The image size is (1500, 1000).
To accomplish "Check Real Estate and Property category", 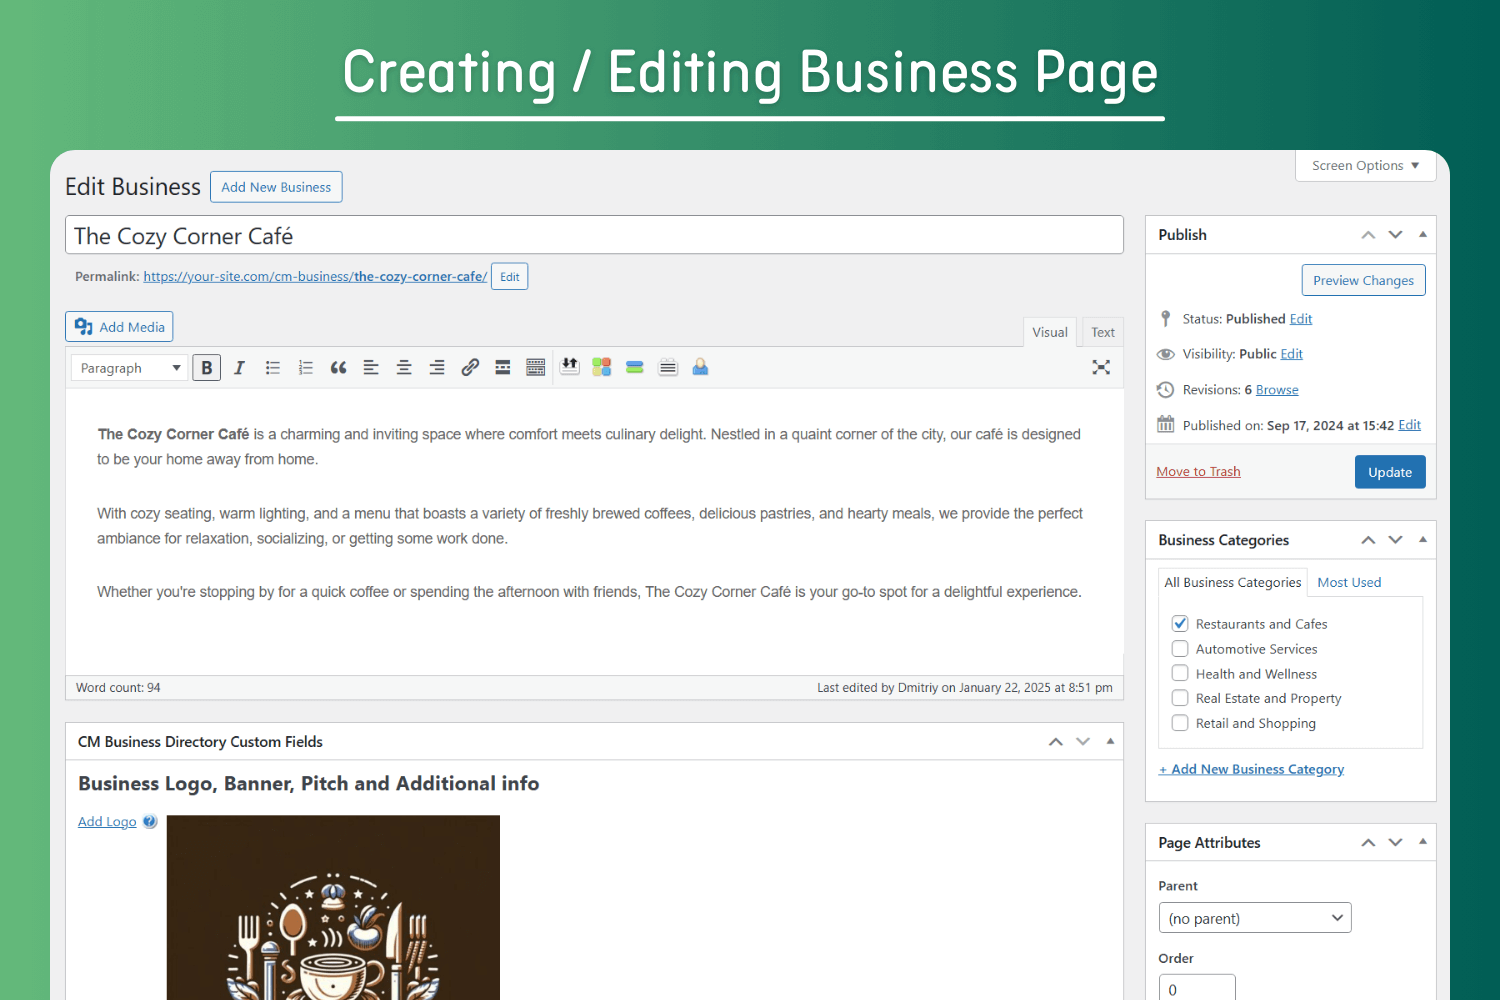I will coord(1180,698).
